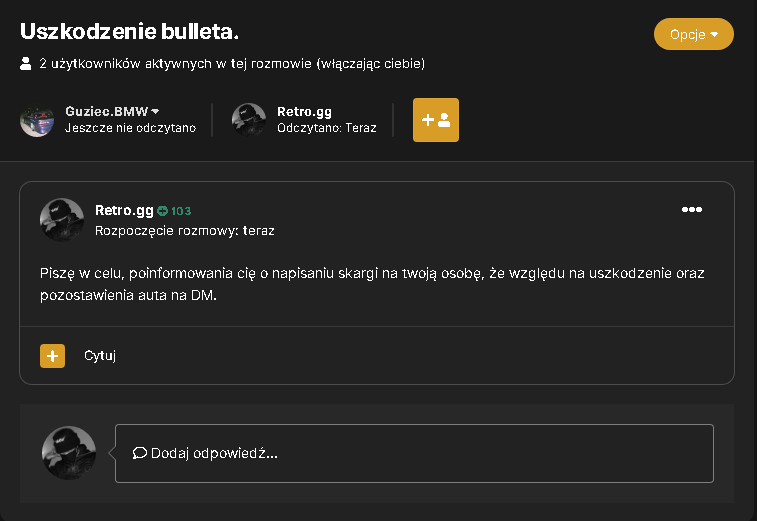Viewport: 757px width, 521px height.
Task: Click the green reputation badge showing 103
Action: pos(174,211)
